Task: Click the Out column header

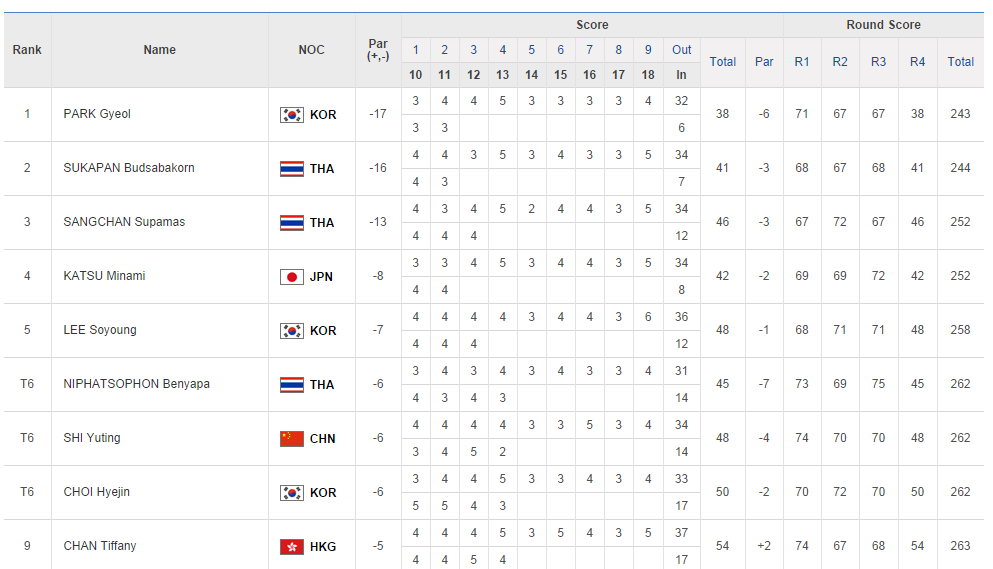Action: click(x=681, y=50)
